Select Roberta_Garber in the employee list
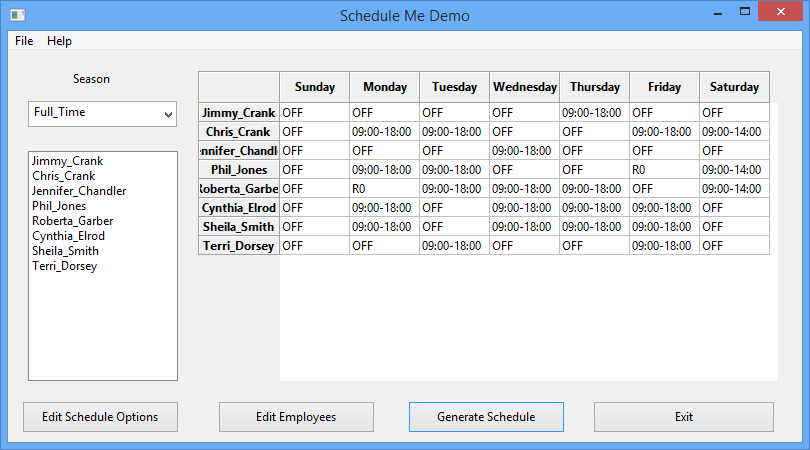Image resolution: width=810 pixels, height=450 pixels. pos(72,221)
